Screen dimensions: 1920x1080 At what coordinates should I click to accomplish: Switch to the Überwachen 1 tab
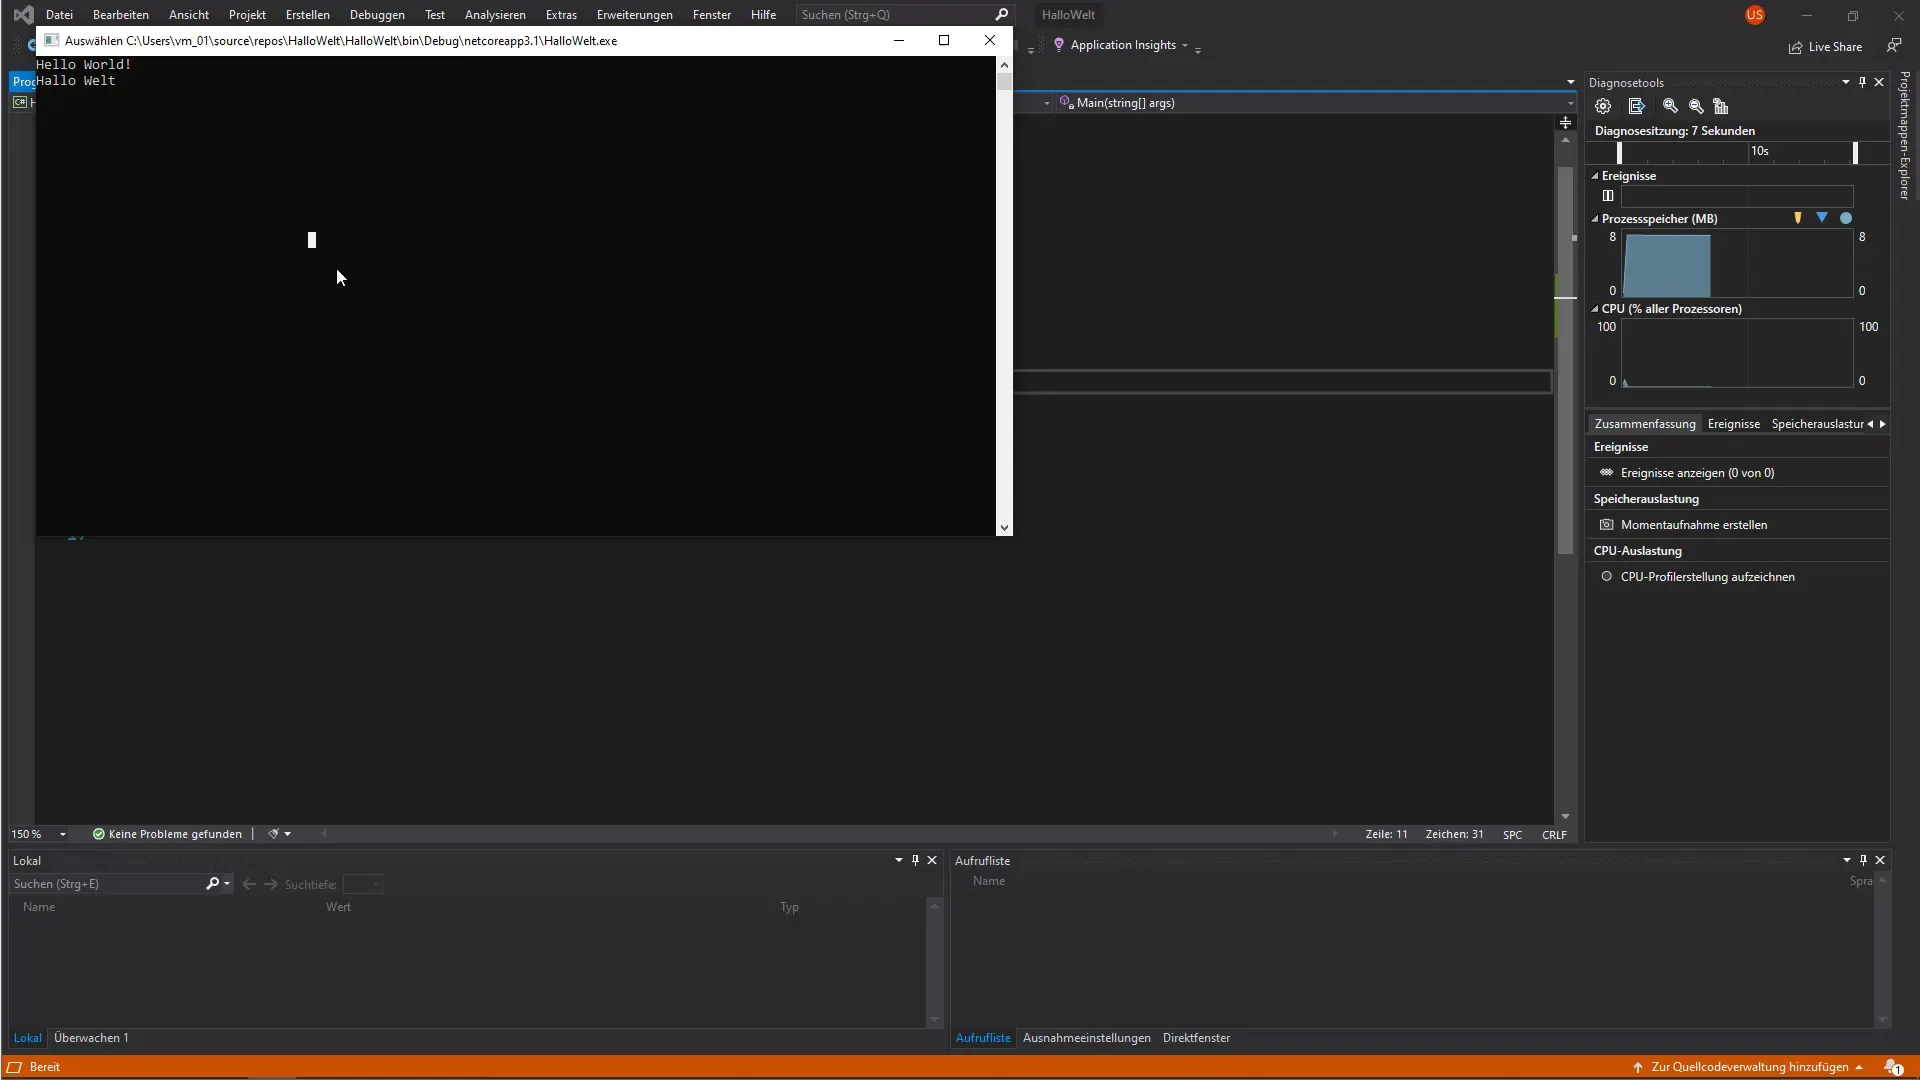pos(91,1038)
